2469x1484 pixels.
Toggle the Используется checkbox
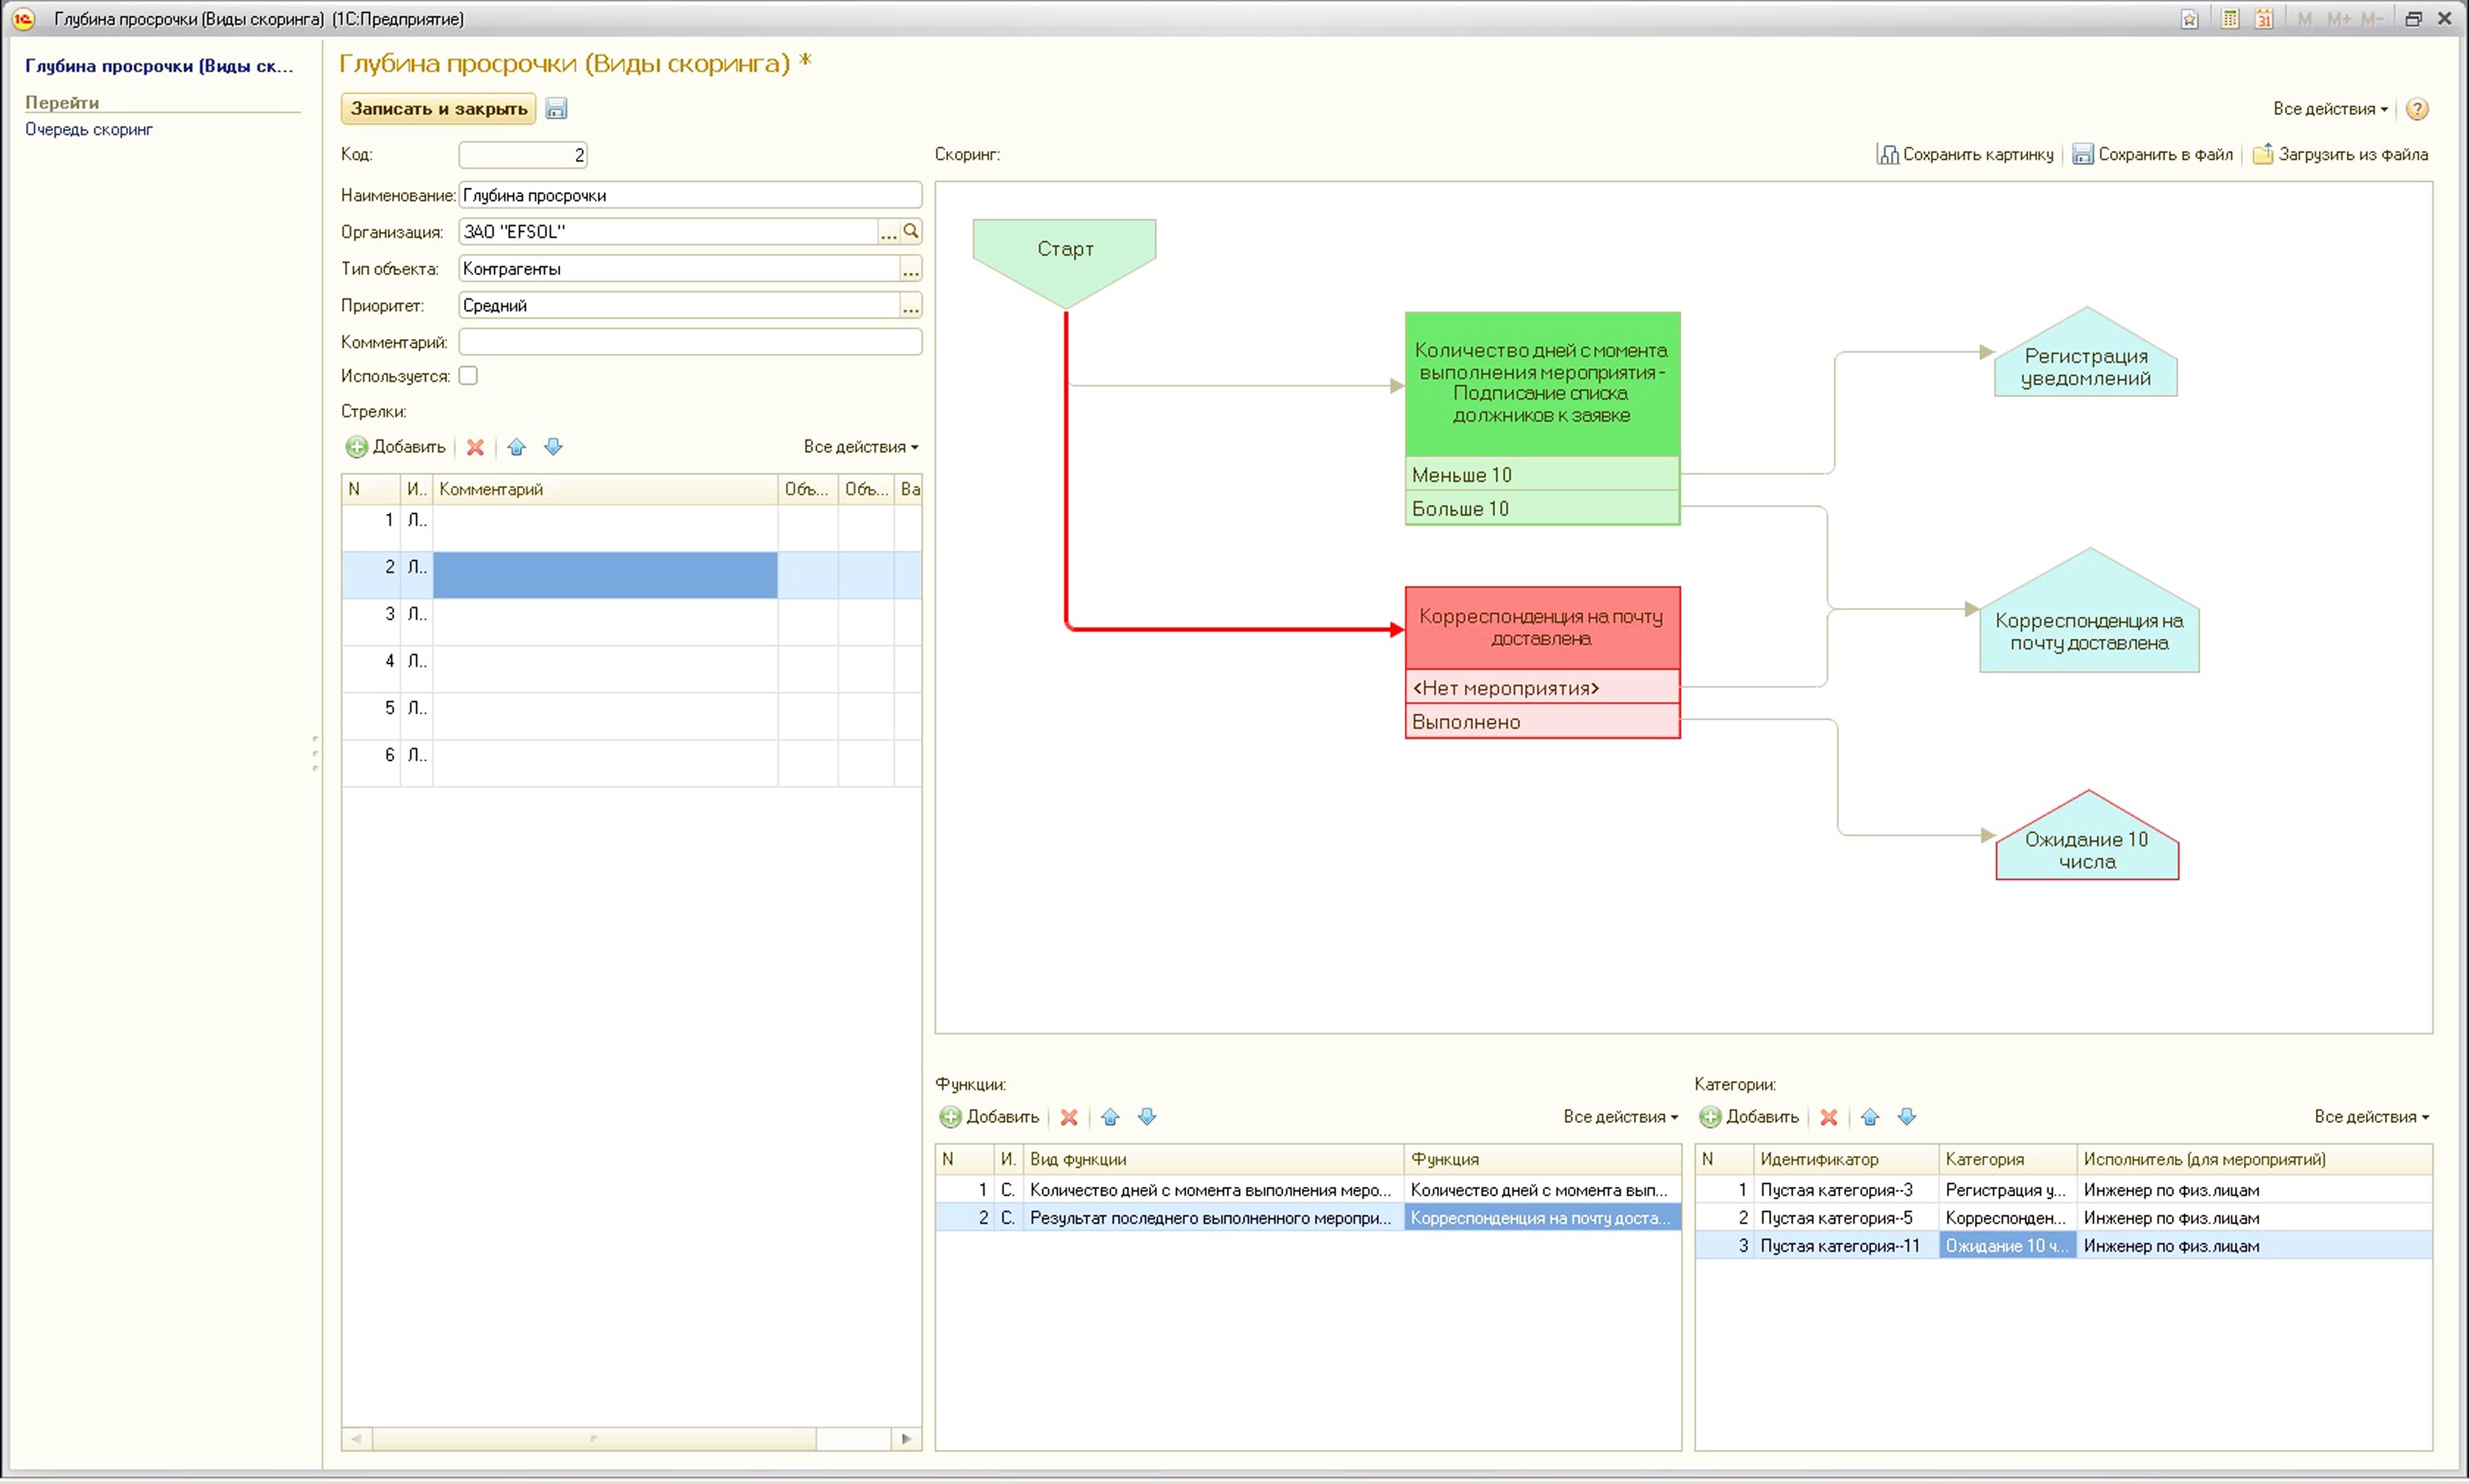coord(468,376)
